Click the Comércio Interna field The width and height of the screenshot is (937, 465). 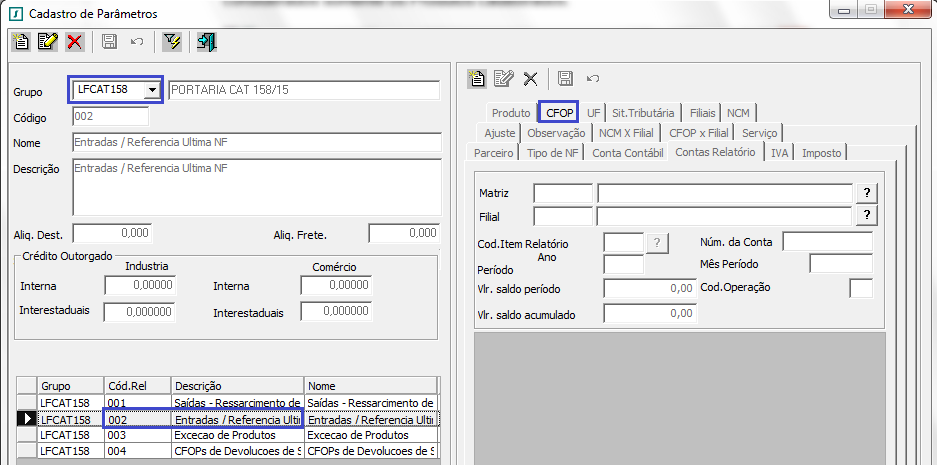(x=336, y=285)
